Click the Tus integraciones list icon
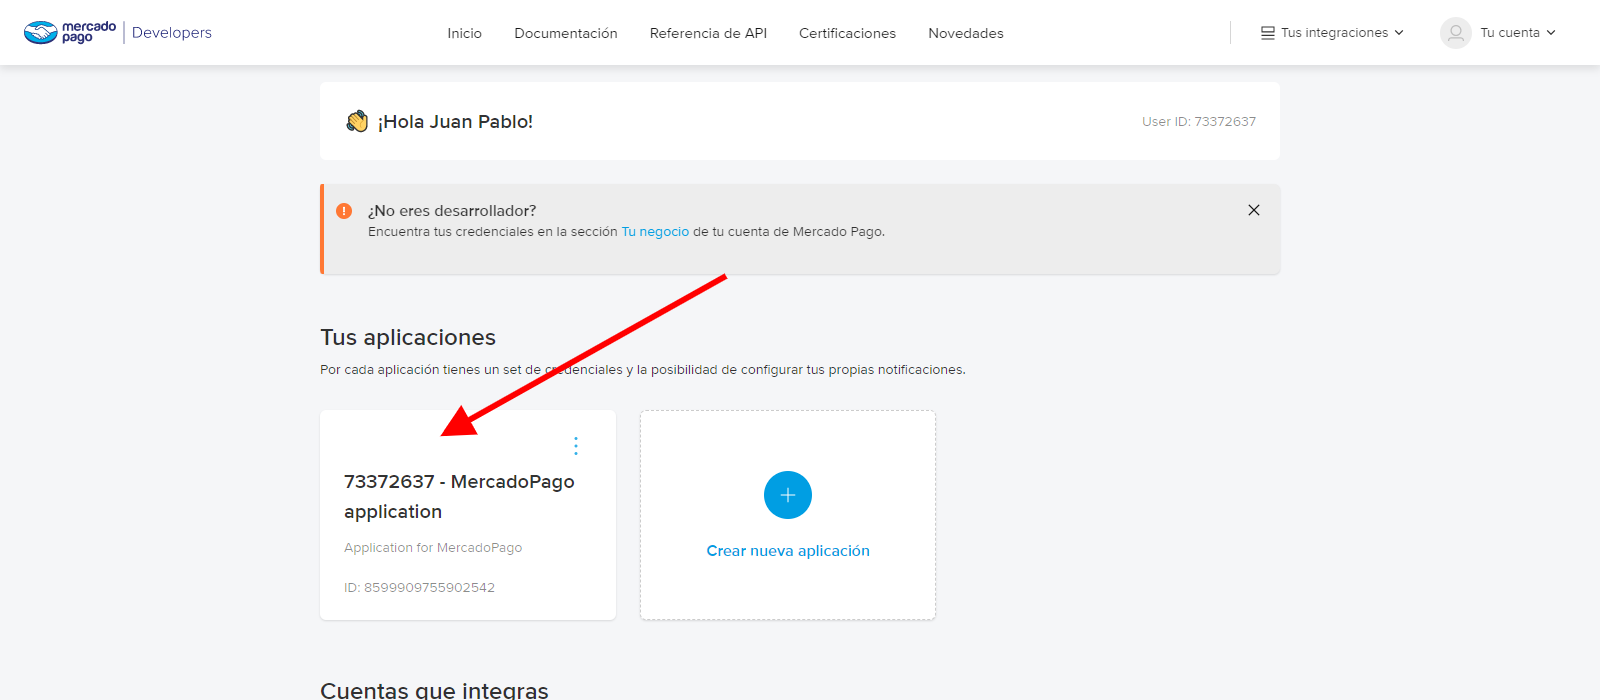The image size is (1600, 700). coord(1268,33)
